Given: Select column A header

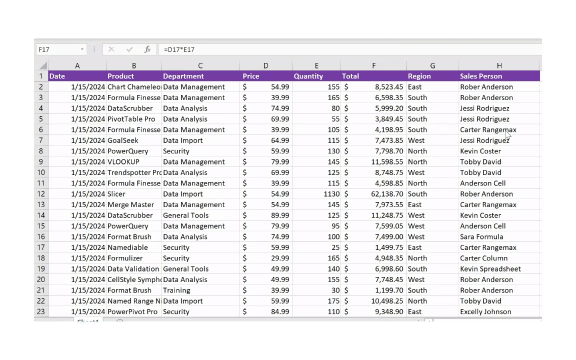Looking at the screenshot, I should point(77,65).
